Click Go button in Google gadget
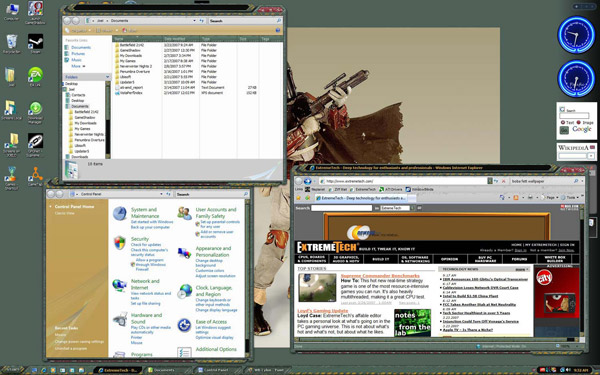 tap(564, 130)
